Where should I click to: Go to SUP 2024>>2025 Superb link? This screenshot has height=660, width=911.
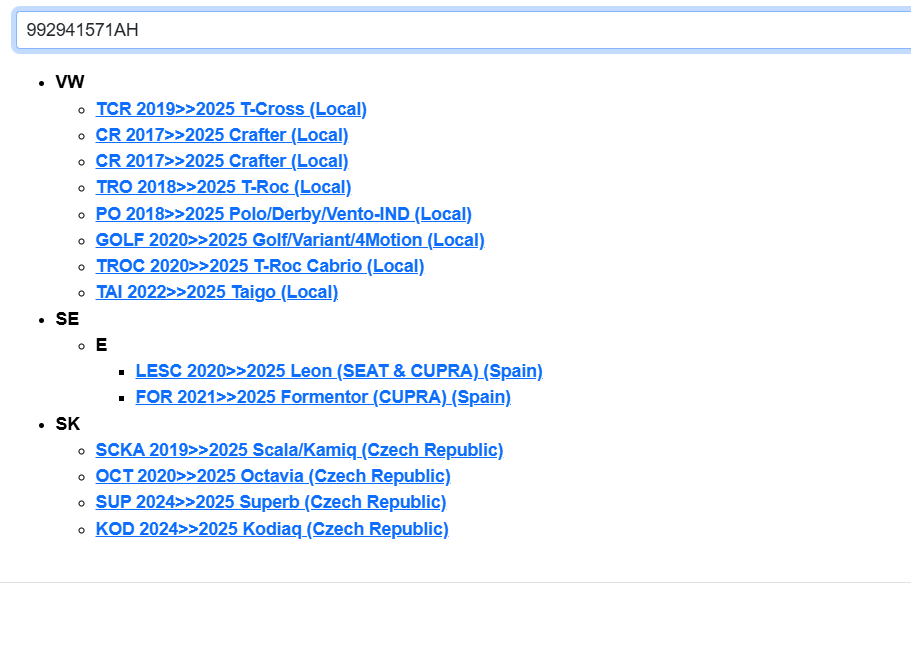click(271, 502)
